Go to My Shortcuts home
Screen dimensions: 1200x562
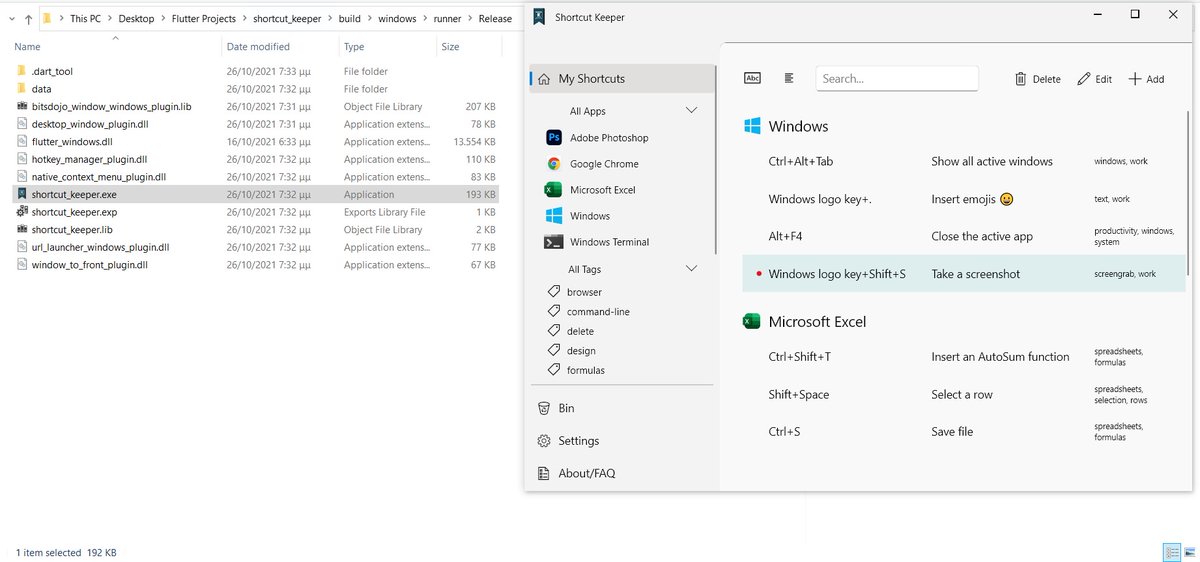(622, 78)
